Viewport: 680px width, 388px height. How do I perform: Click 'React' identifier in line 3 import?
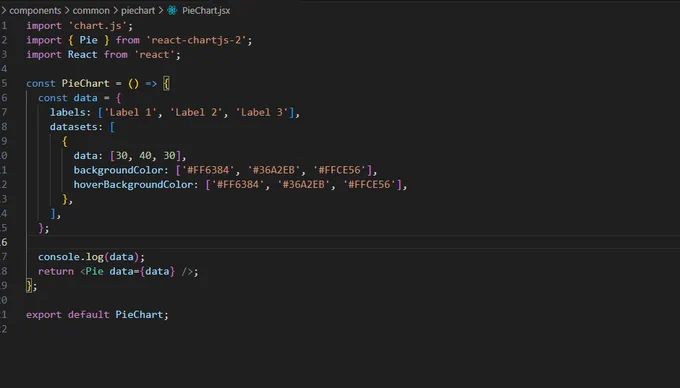pos(82,54)
